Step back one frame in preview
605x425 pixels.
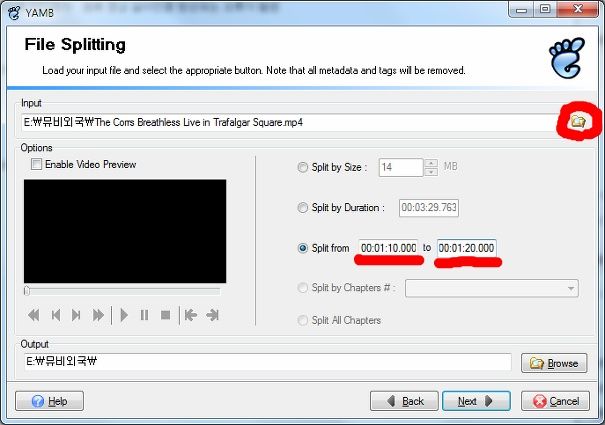click(56, 315)
